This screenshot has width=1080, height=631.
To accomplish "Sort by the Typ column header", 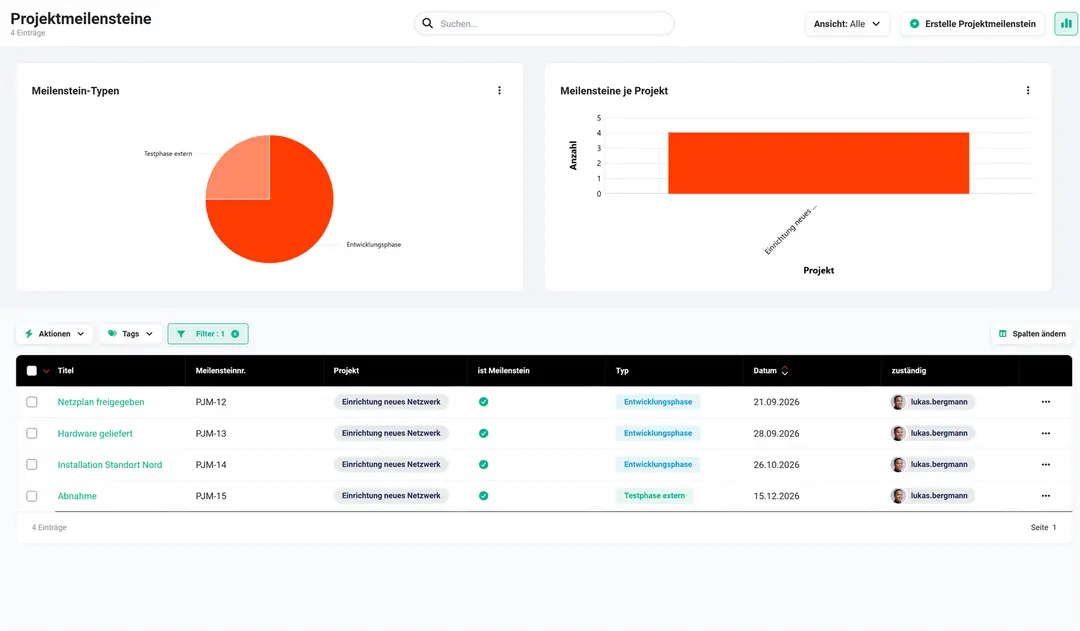I will [622, 371].
